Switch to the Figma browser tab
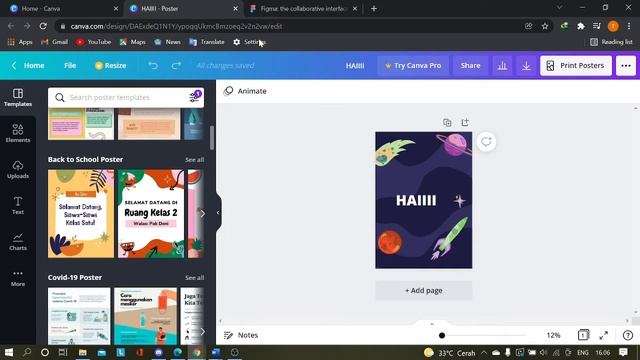 pos(302,8)
